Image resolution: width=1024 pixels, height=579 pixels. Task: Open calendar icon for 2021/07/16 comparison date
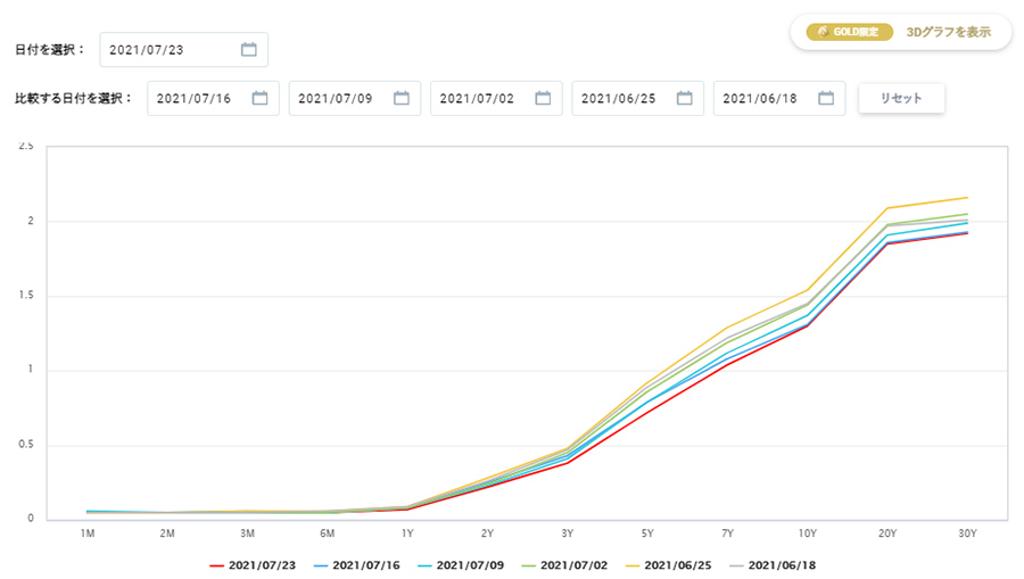pos(260,99)
